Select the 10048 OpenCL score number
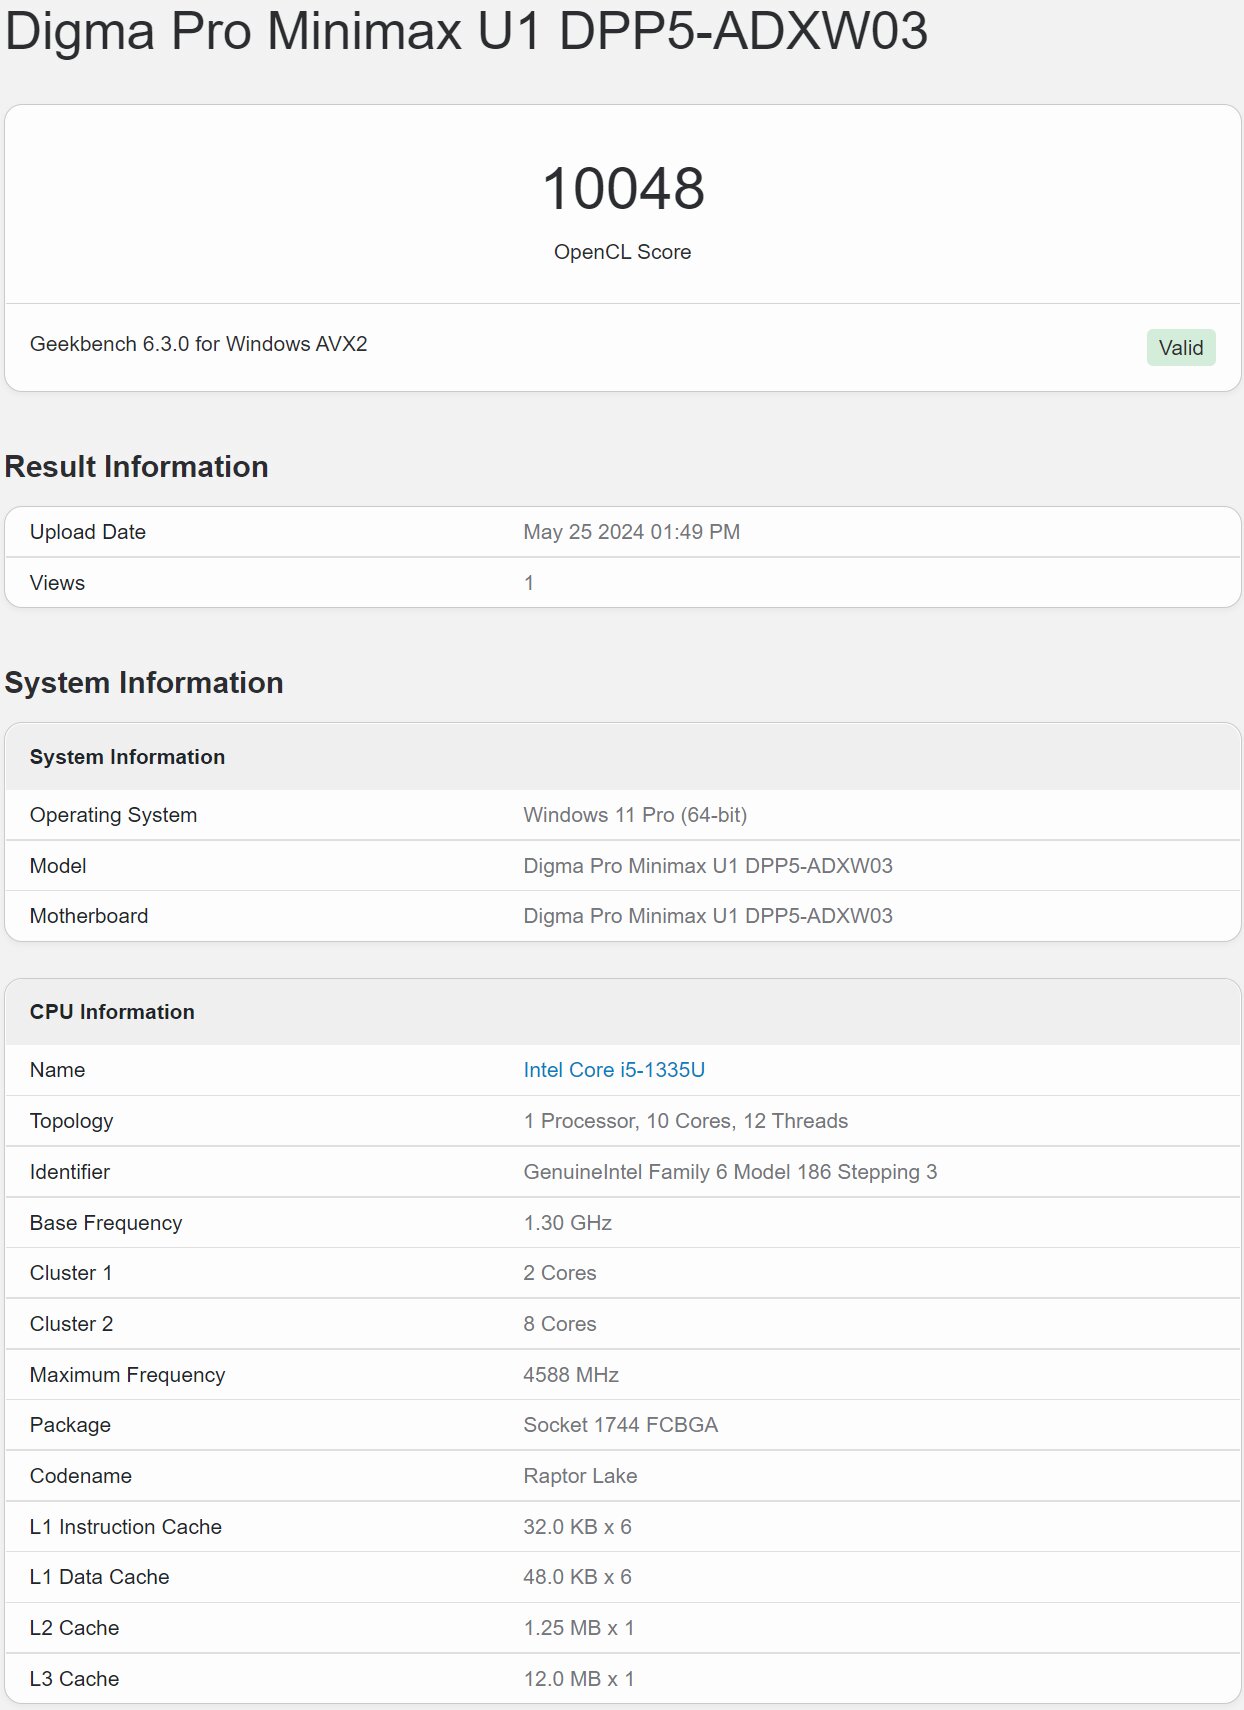This screenshot has width=1244, height=1710. 623,188
